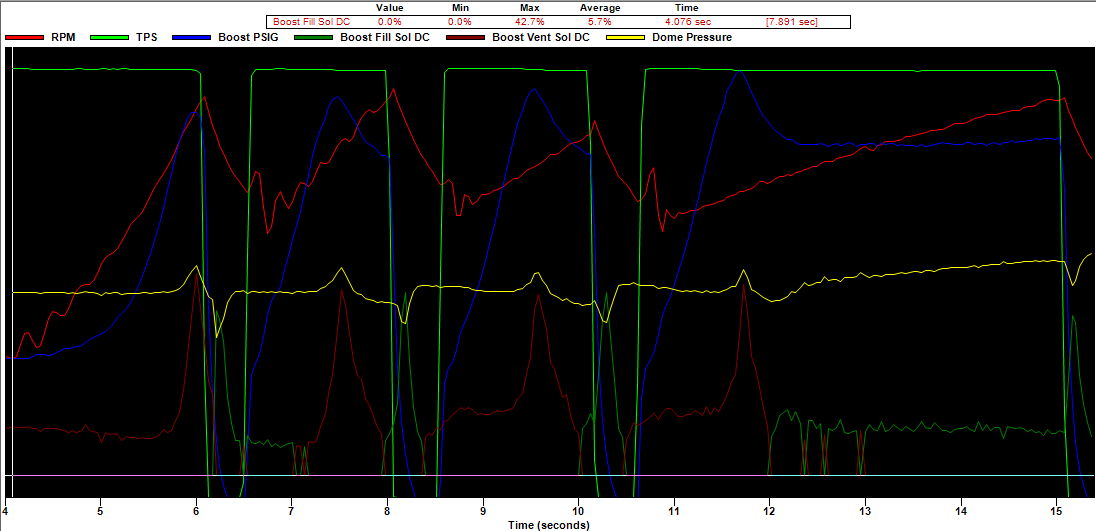This screenshot has height=531, width=1096.
Task: Click the blue Boost PSIG legend swatch
Action: (192, 38)
